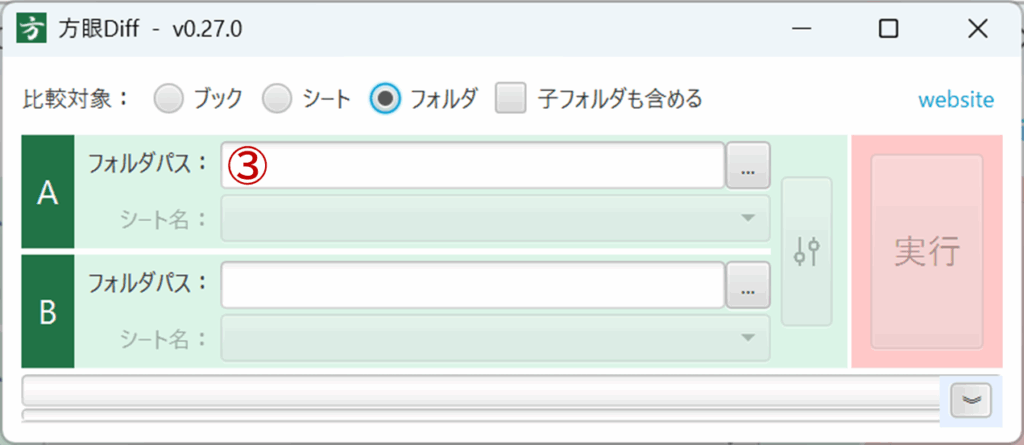Screen dimensions: 1024x445
Task: Open comparison settings sliders icon
Action: click(807, 251)
